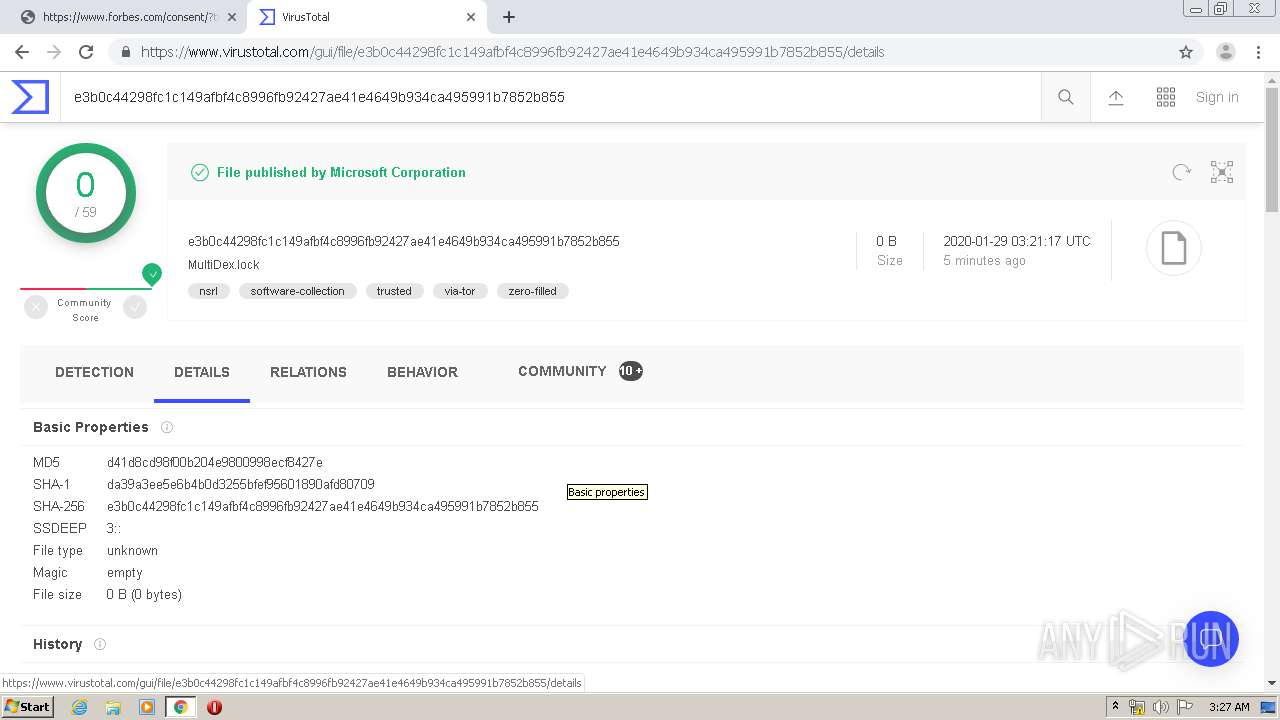Click the red stop-sign taskbar icon
Screen dimensions: 1280x720
[x=214, y=707]
